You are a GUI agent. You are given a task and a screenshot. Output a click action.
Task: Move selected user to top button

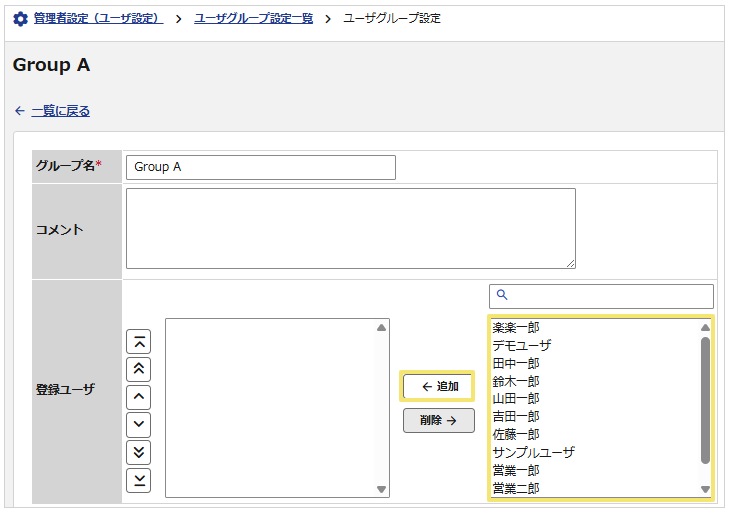(x=139, y=342)
